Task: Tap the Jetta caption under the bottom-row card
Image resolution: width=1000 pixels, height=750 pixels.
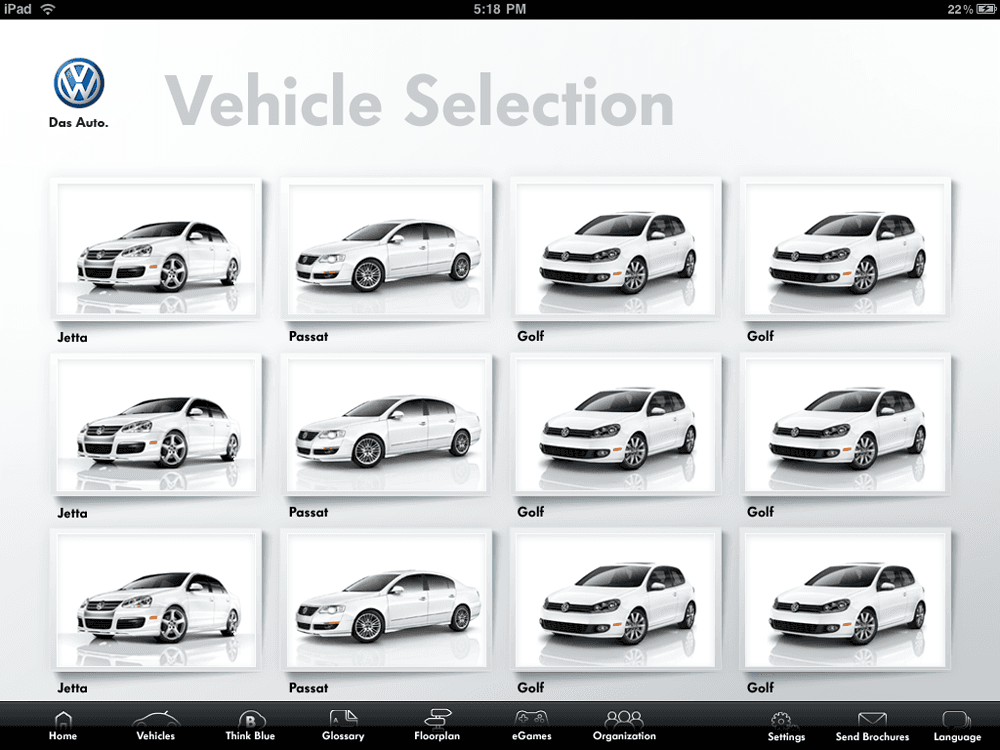Action: 72,688
